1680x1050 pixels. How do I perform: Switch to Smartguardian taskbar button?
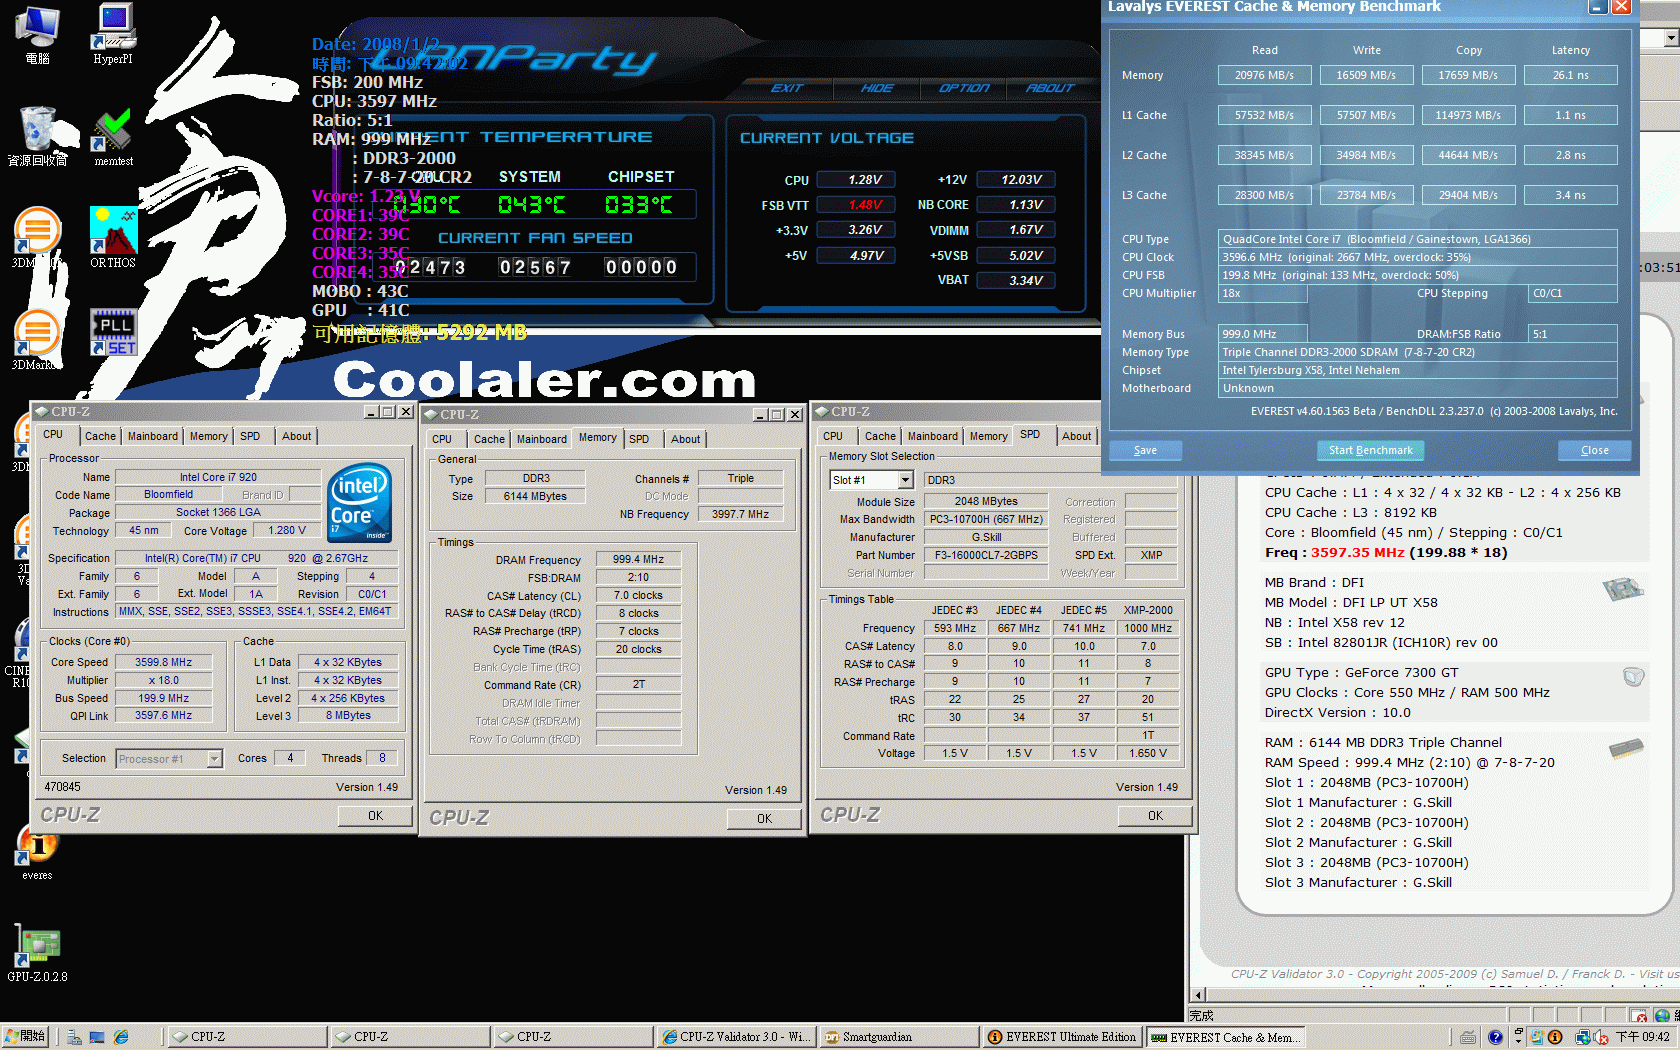pos(899,1037)
